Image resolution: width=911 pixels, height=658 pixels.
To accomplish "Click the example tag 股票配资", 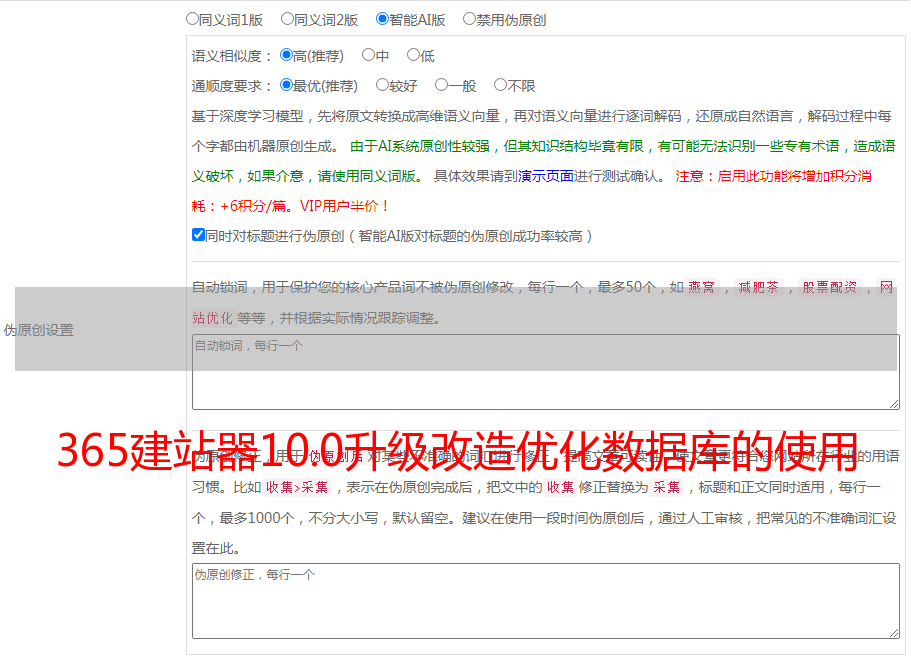I will pos(830,287).
